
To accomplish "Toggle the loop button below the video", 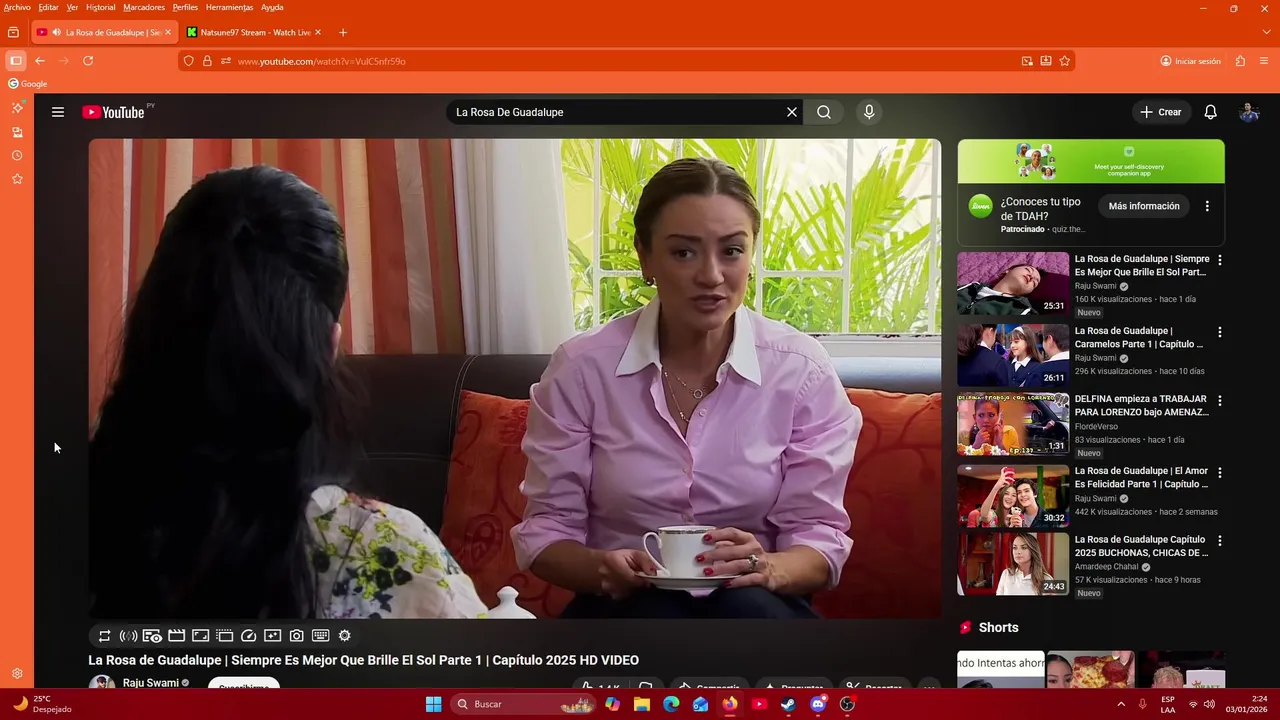I will coord(104,636).
